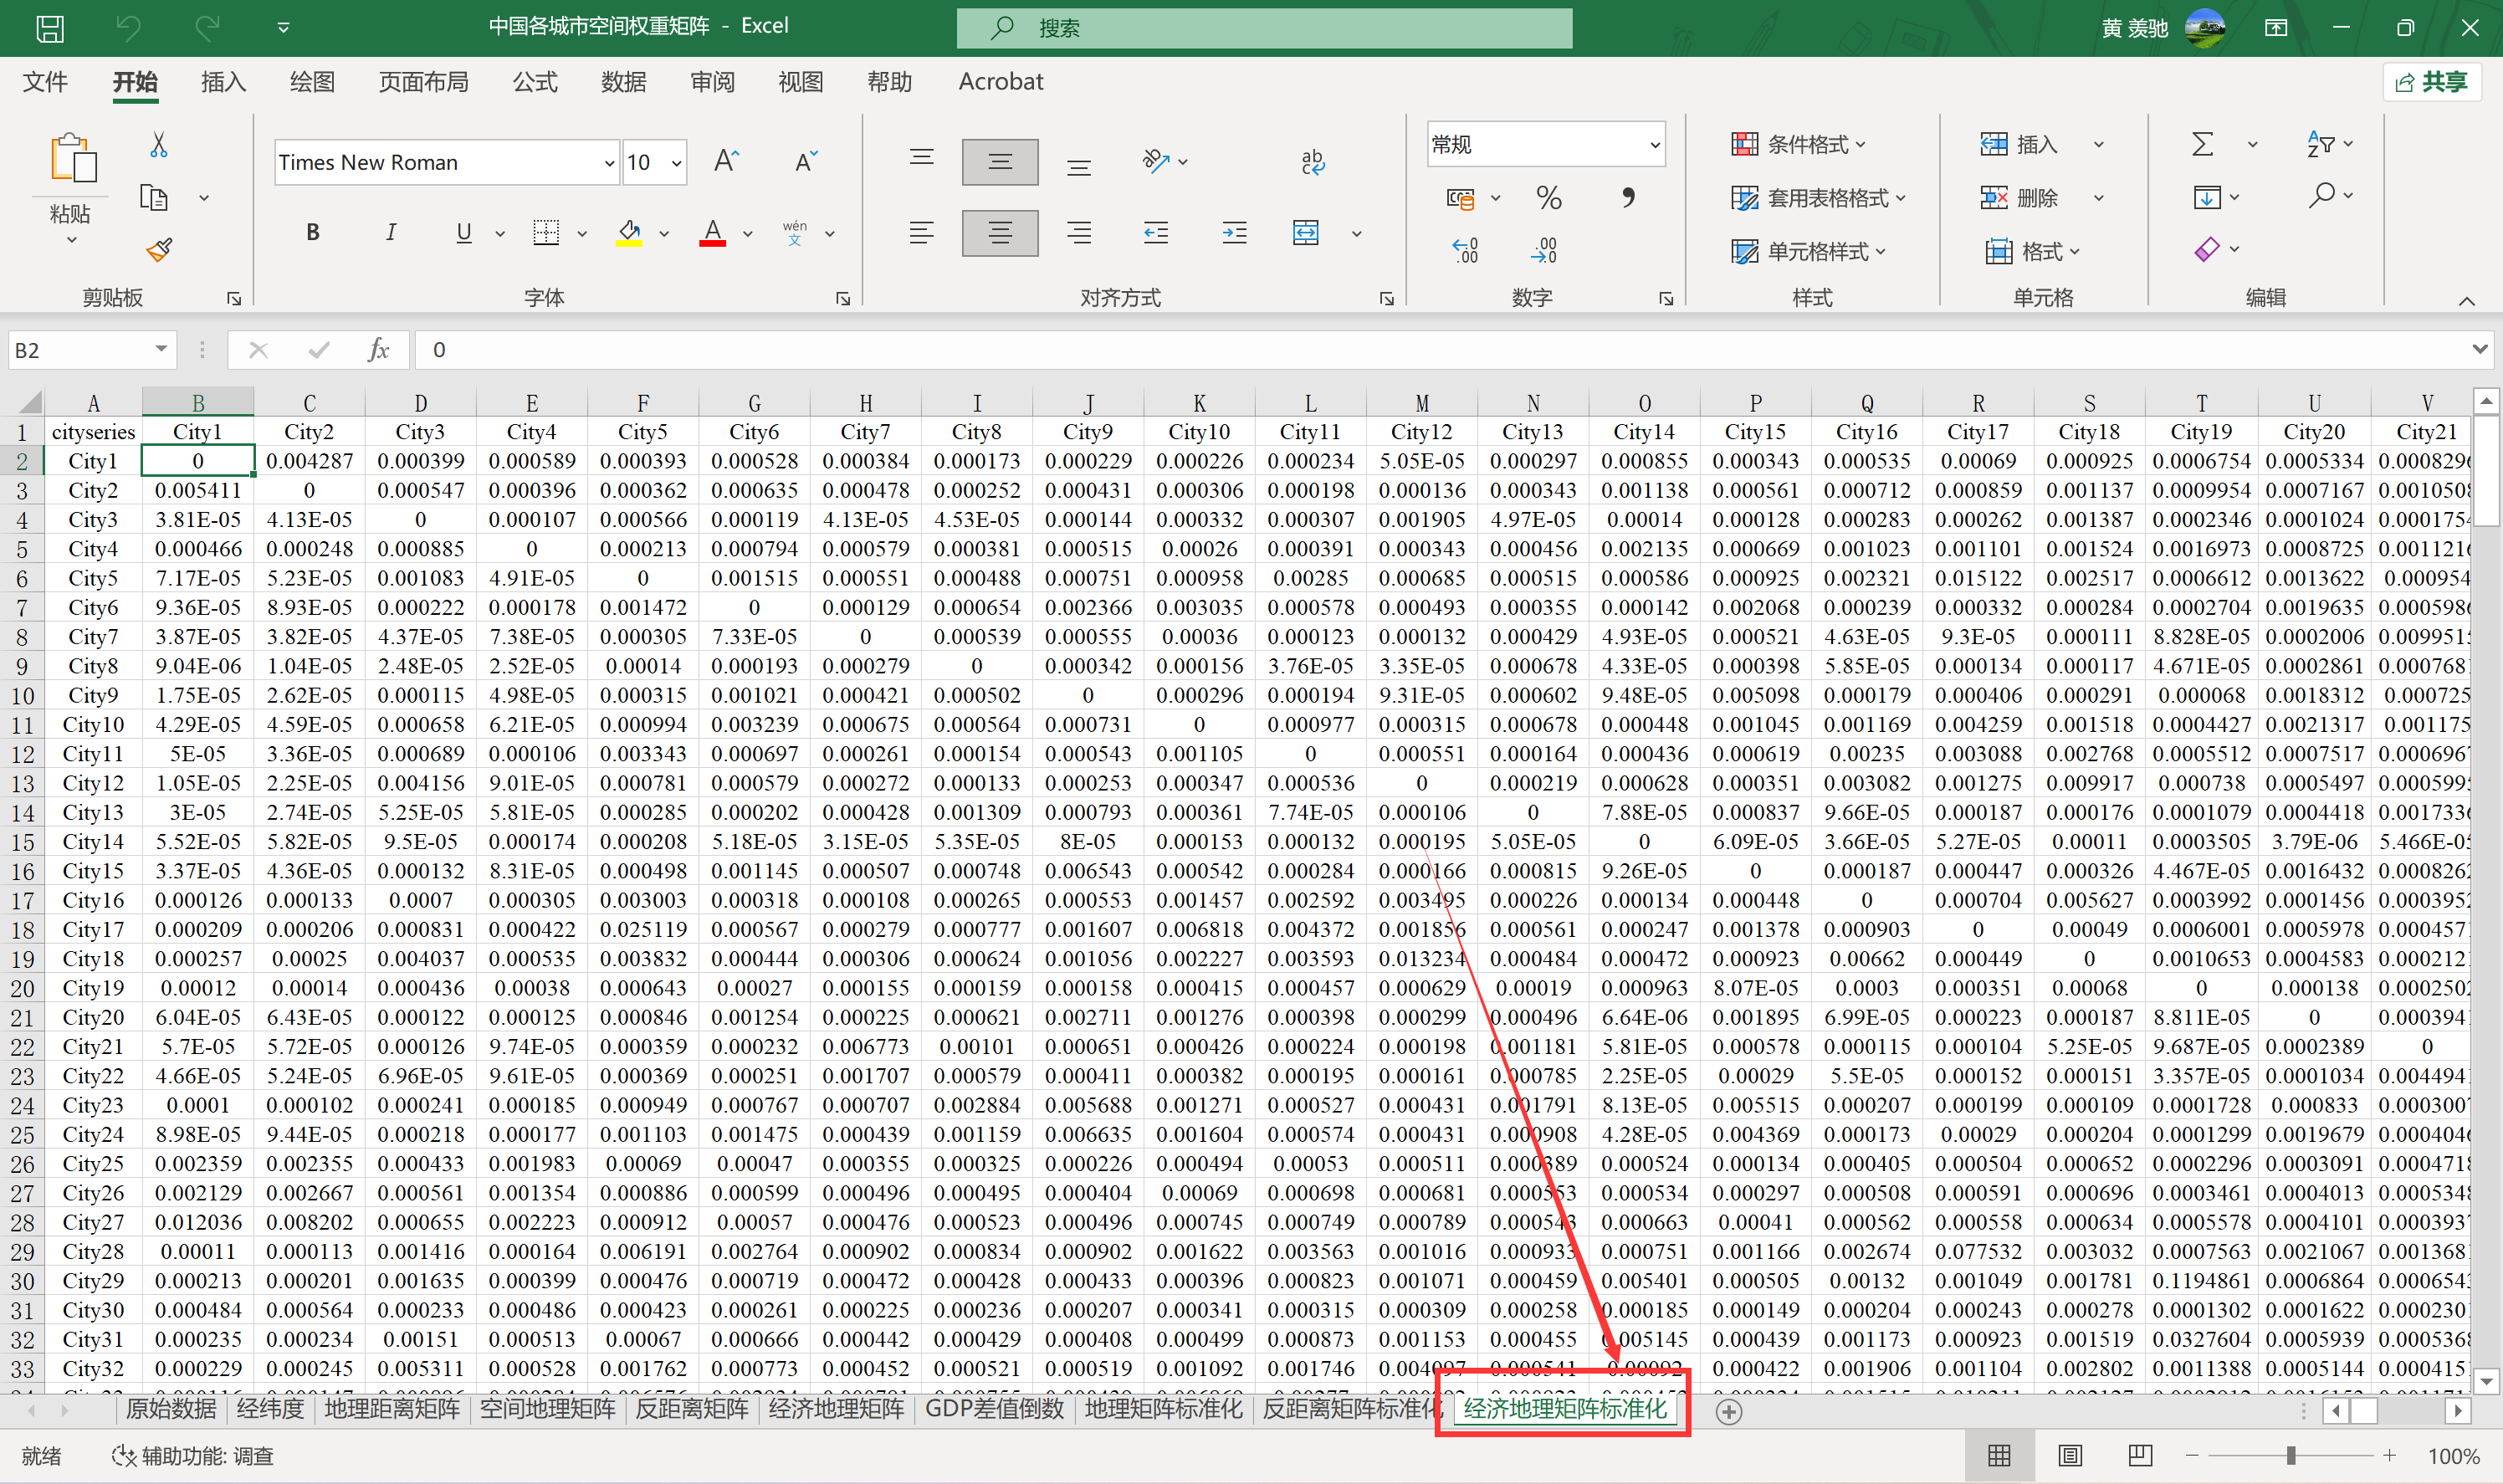Click the Percent Style icon
The image size is (2503, 1484).
(1548, 198)
